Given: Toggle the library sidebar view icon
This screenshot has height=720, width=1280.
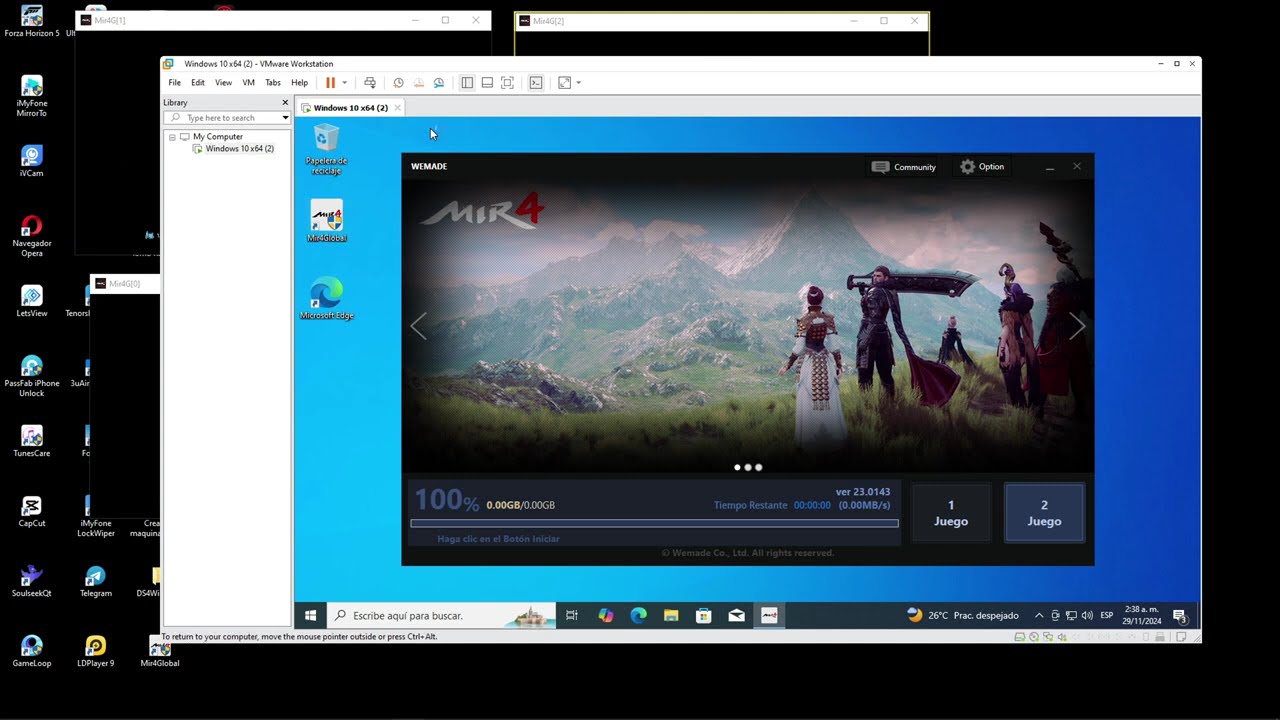Looking at the screenshot, I should [467, 83].
